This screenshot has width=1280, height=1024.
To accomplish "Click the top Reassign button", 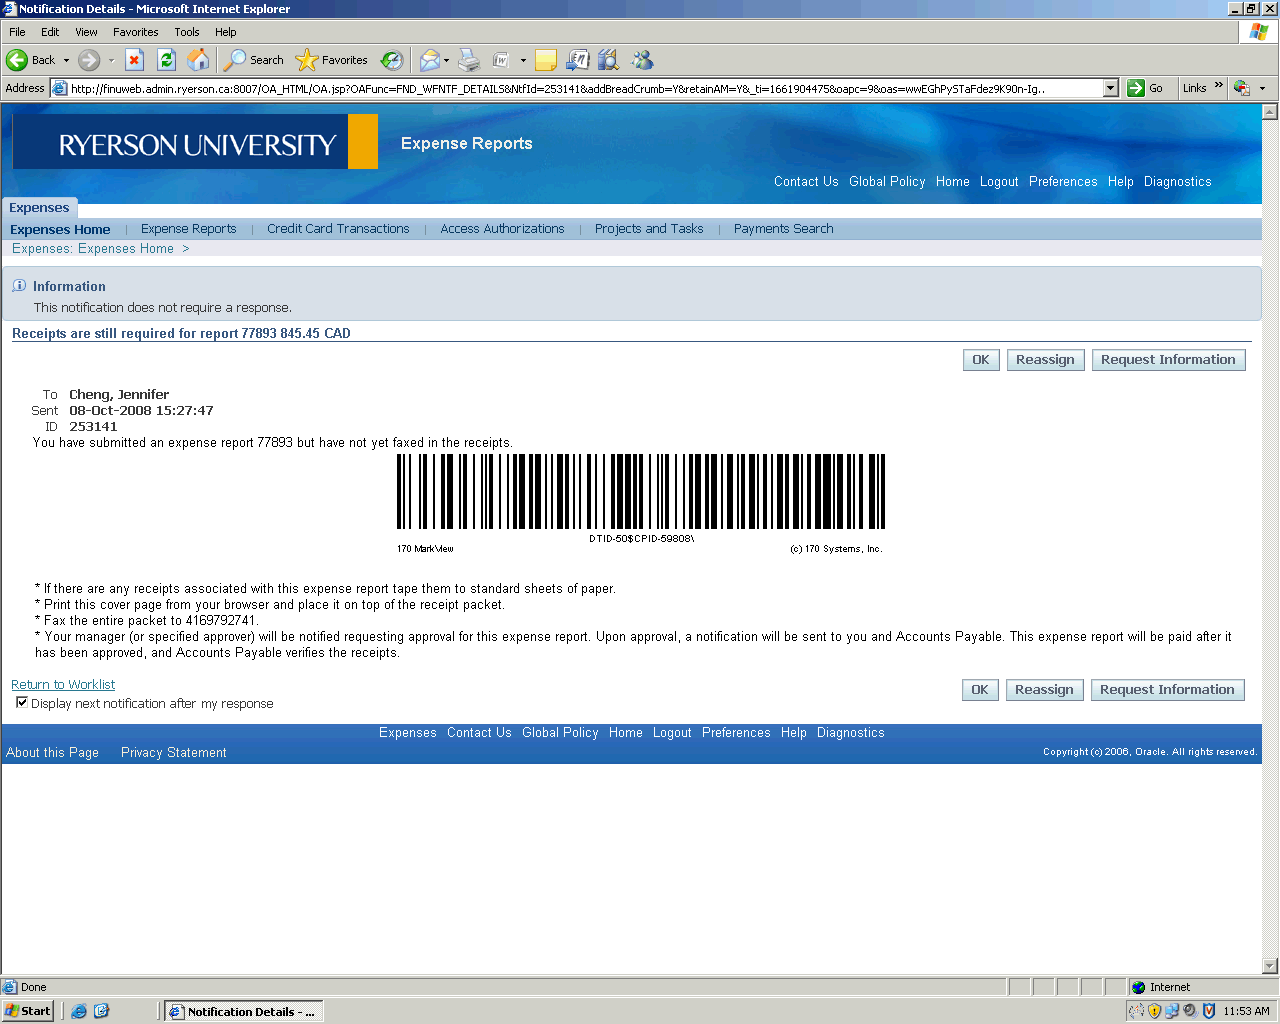I will 1045,360.
